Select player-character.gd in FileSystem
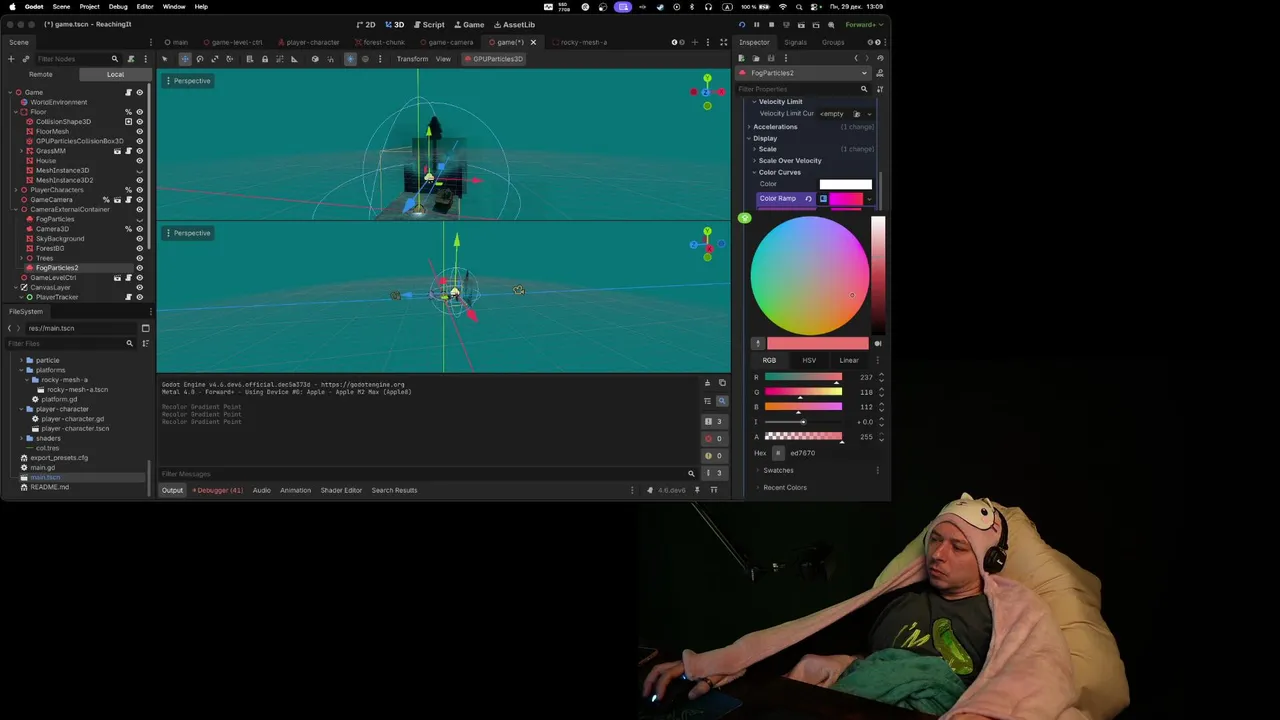1280x720 pixels. tap(72, 419)
